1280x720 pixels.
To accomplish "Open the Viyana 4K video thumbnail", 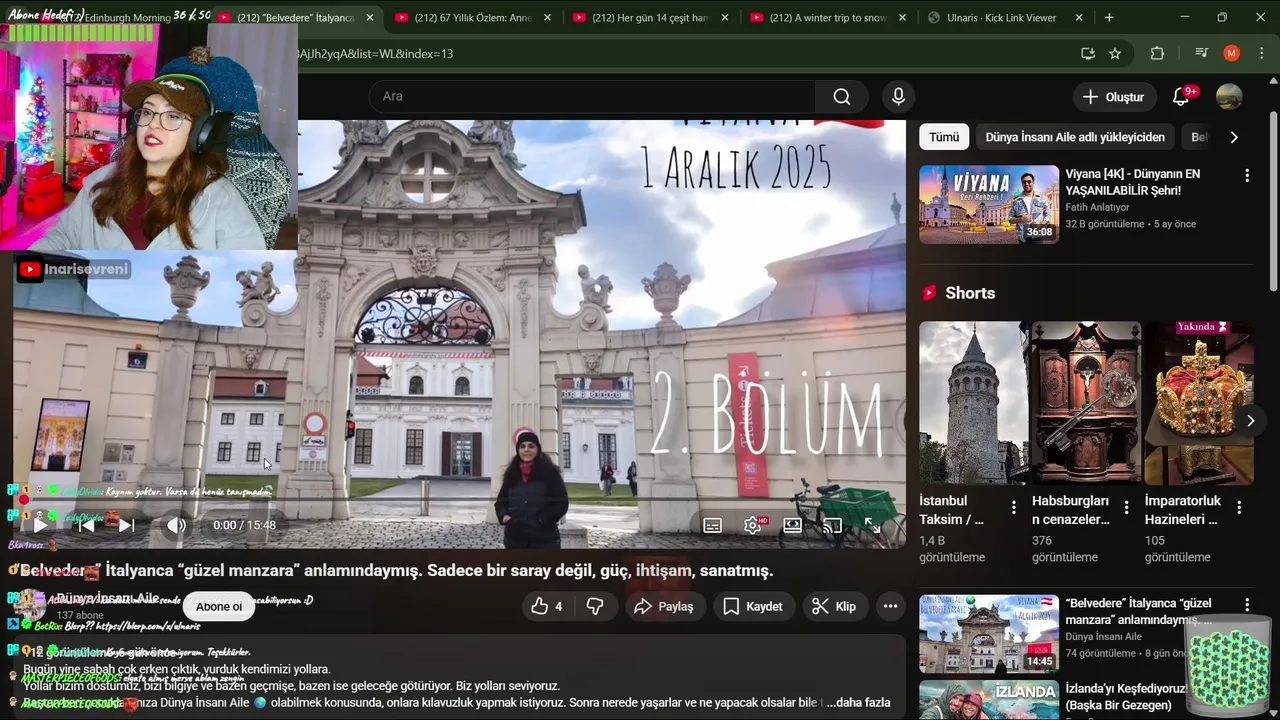I will point(989,204).
